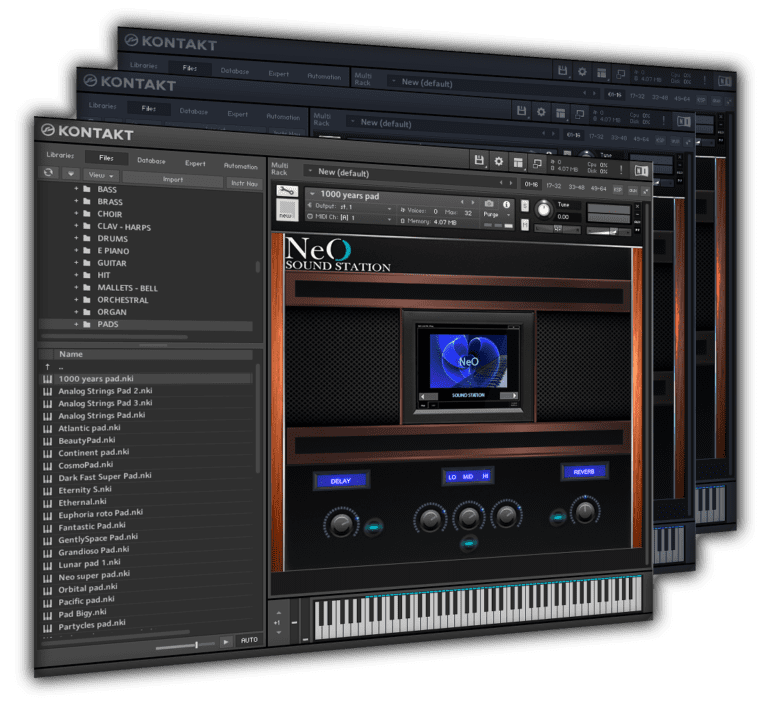
Task: Switch to the Expert tab in front window
Action: [195, 163]
